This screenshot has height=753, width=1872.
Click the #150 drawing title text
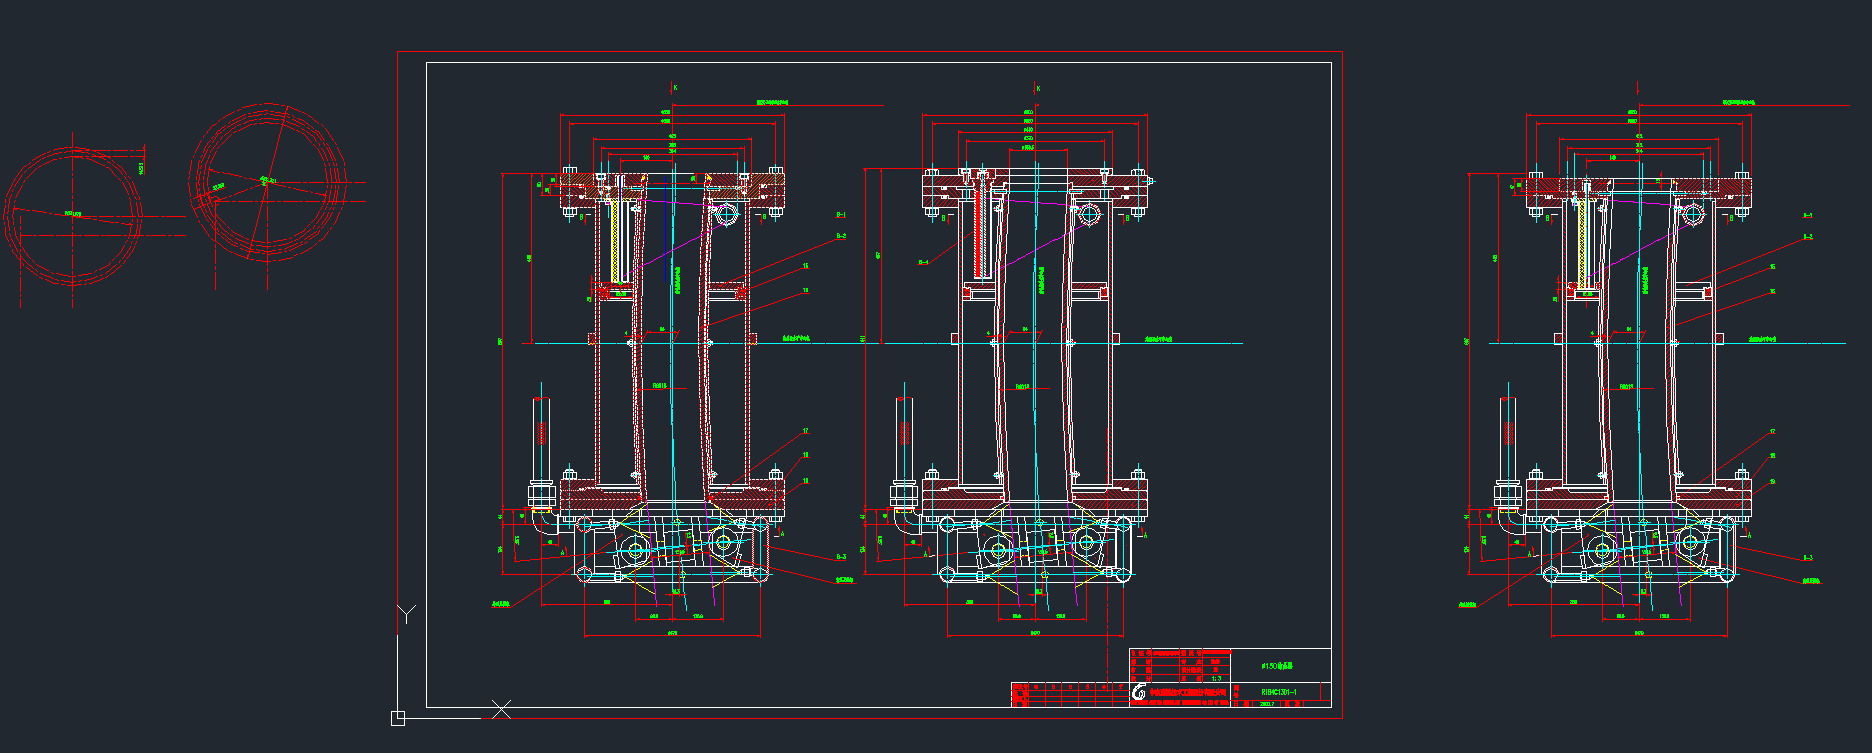tap(1276, 665)
